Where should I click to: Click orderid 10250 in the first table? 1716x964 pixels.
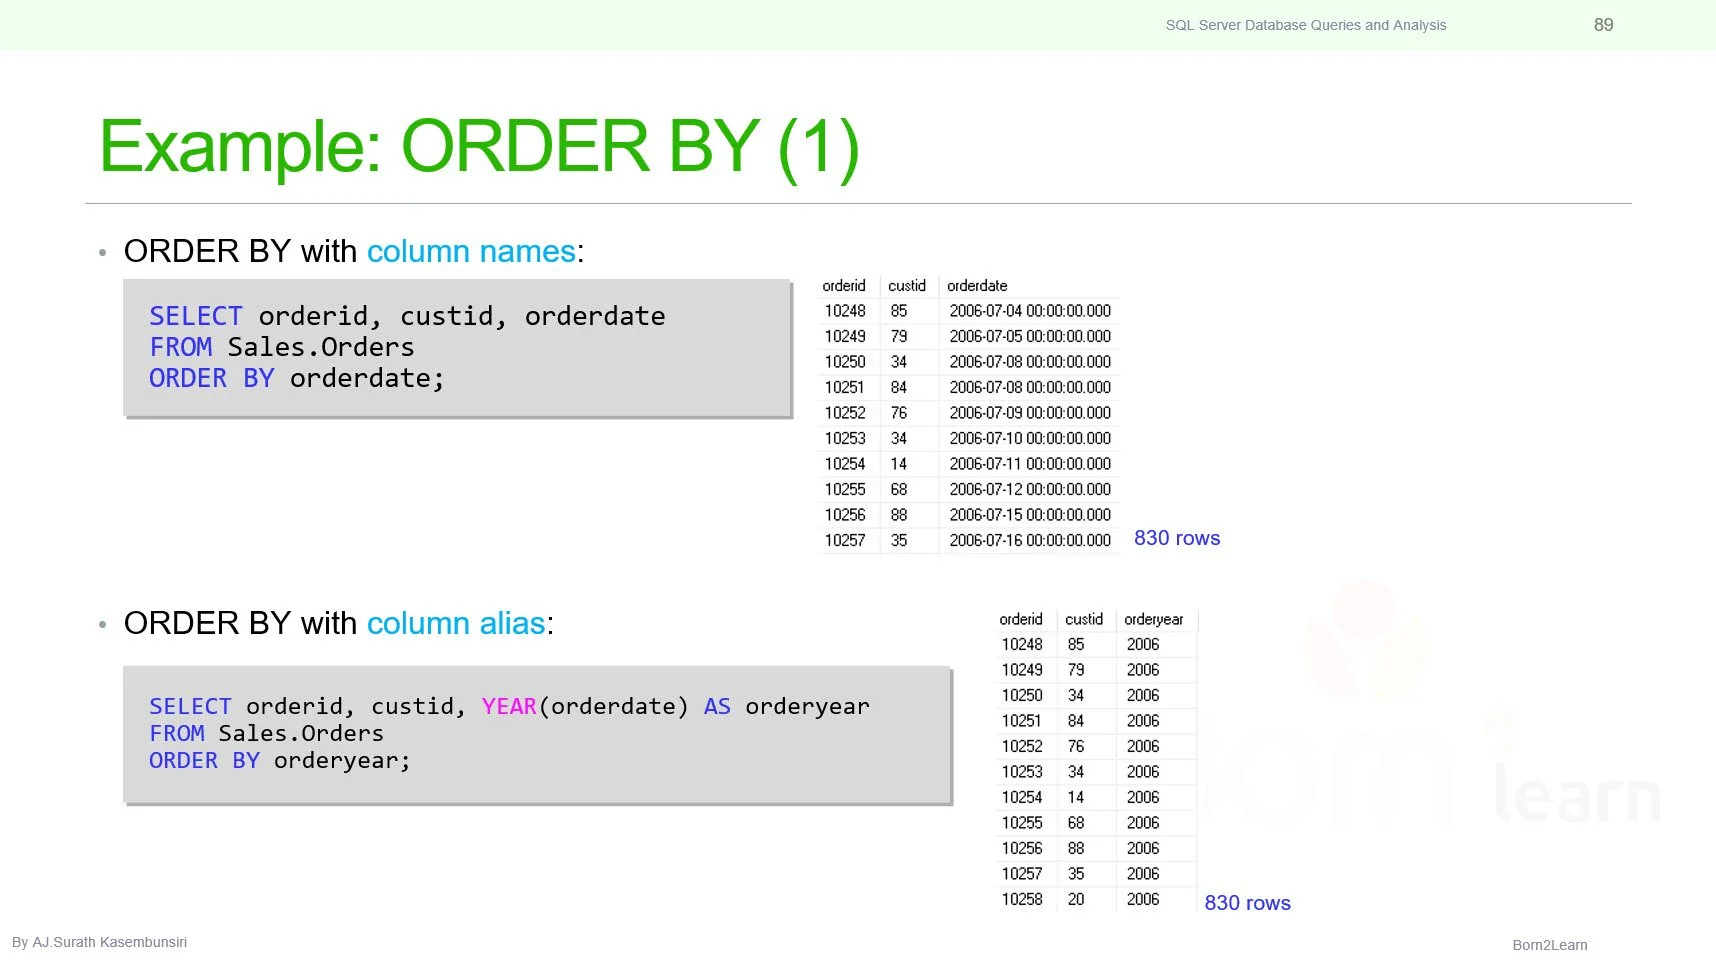pos(845,362)
